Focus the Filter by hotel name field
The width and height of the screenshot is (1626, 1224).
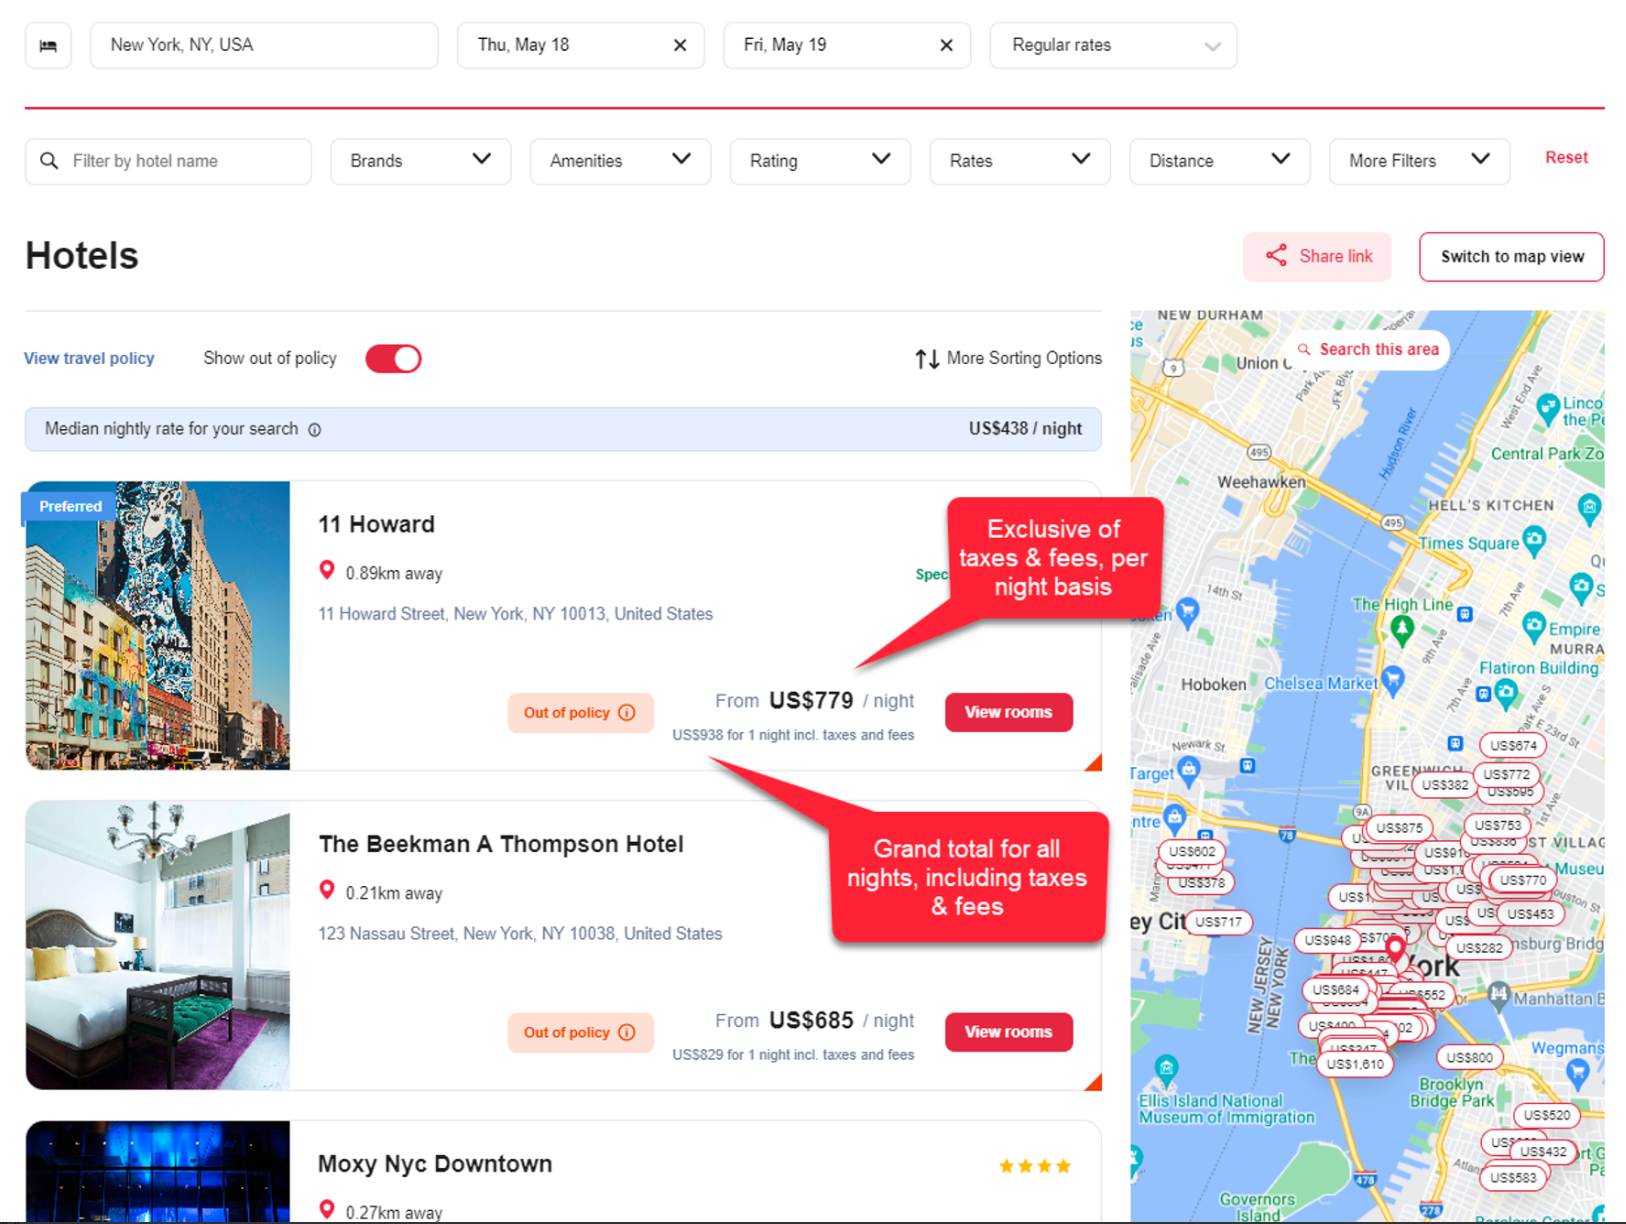[x=168, y=161]
